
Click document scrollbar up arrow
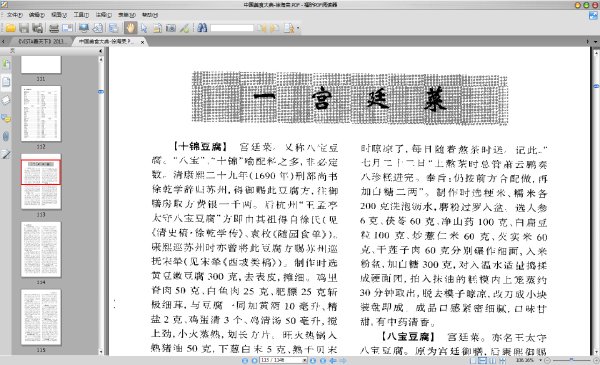(596, 53)
